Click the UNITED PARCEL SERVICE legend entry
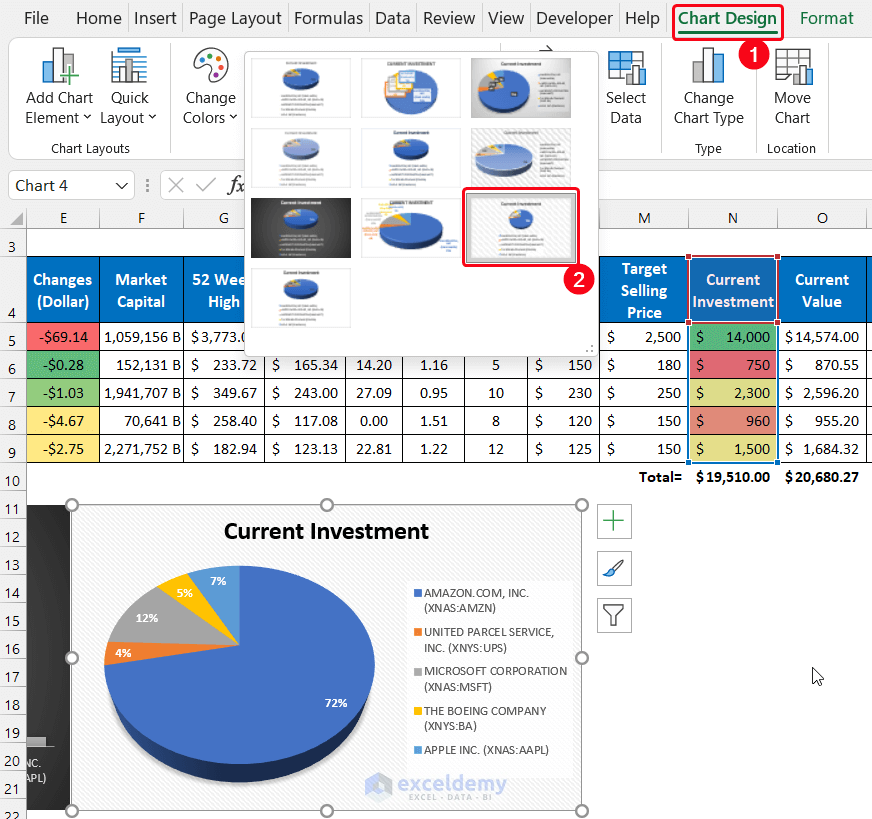Screen dimensions: 872x819 click(484, 640)
